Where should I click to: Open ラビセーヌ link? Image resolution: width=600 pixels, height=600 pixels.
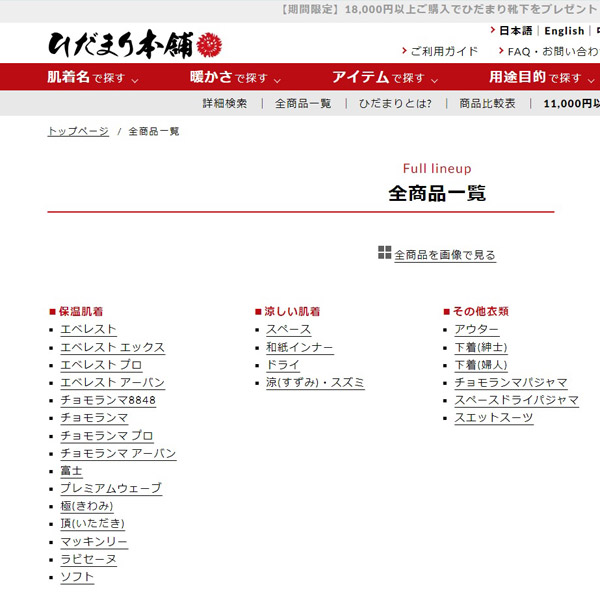click(88, 559)
